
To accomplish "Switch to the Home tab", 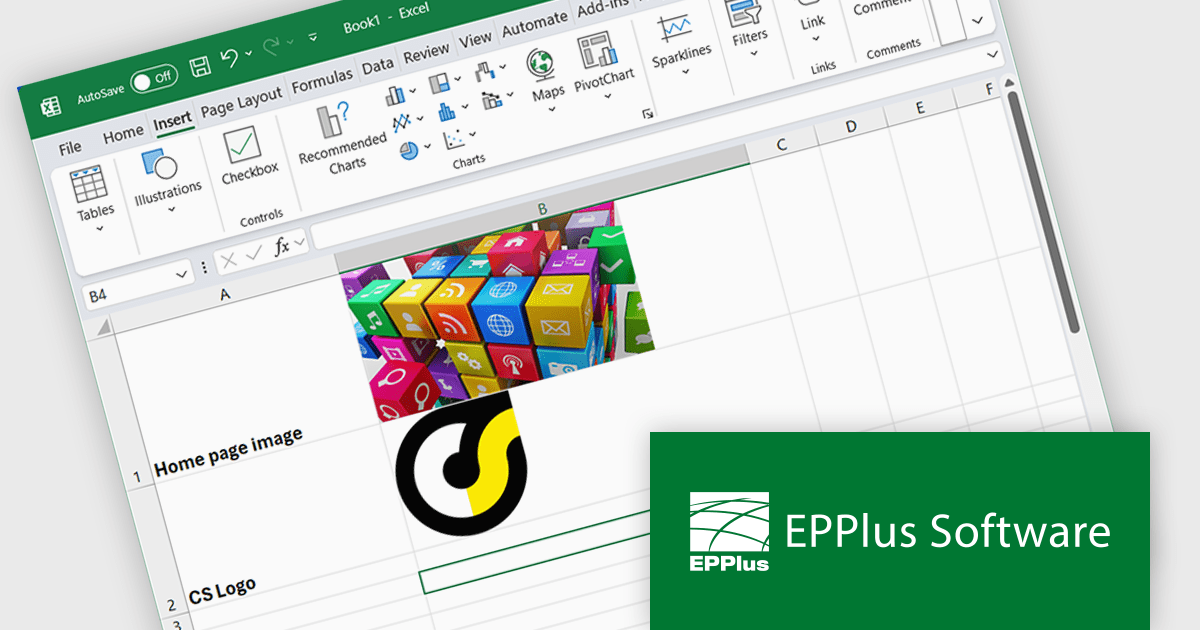I will 123,133.
